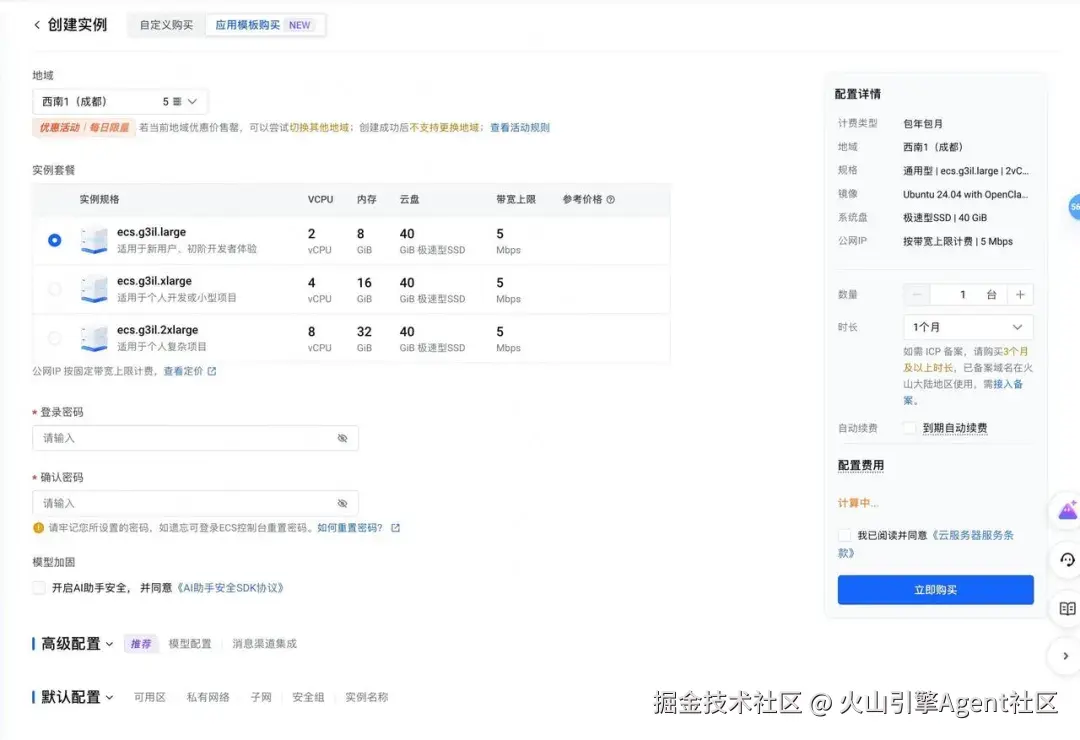Select the ecs.g3il.xlarge instance radio button
Viewport: 1080px width, 740px height.
tap(55, 289)
